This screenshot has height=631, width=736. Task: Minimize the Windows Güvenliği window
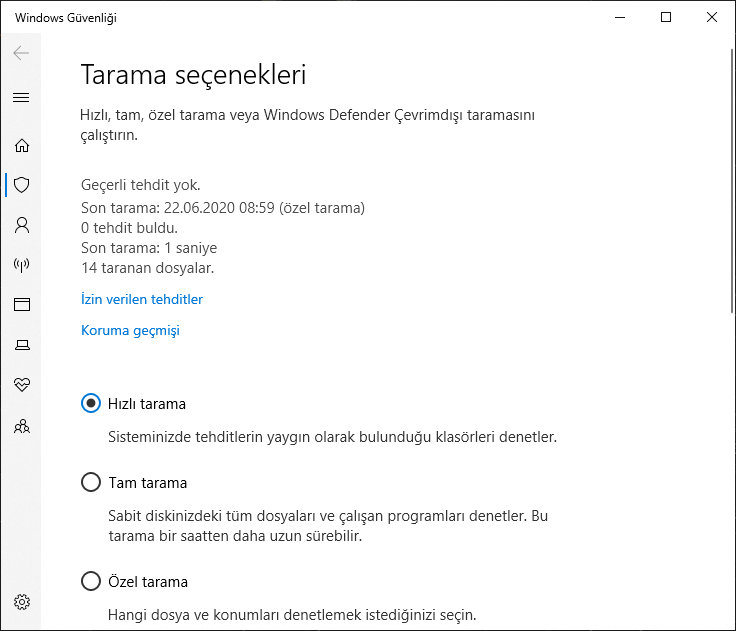620,17
